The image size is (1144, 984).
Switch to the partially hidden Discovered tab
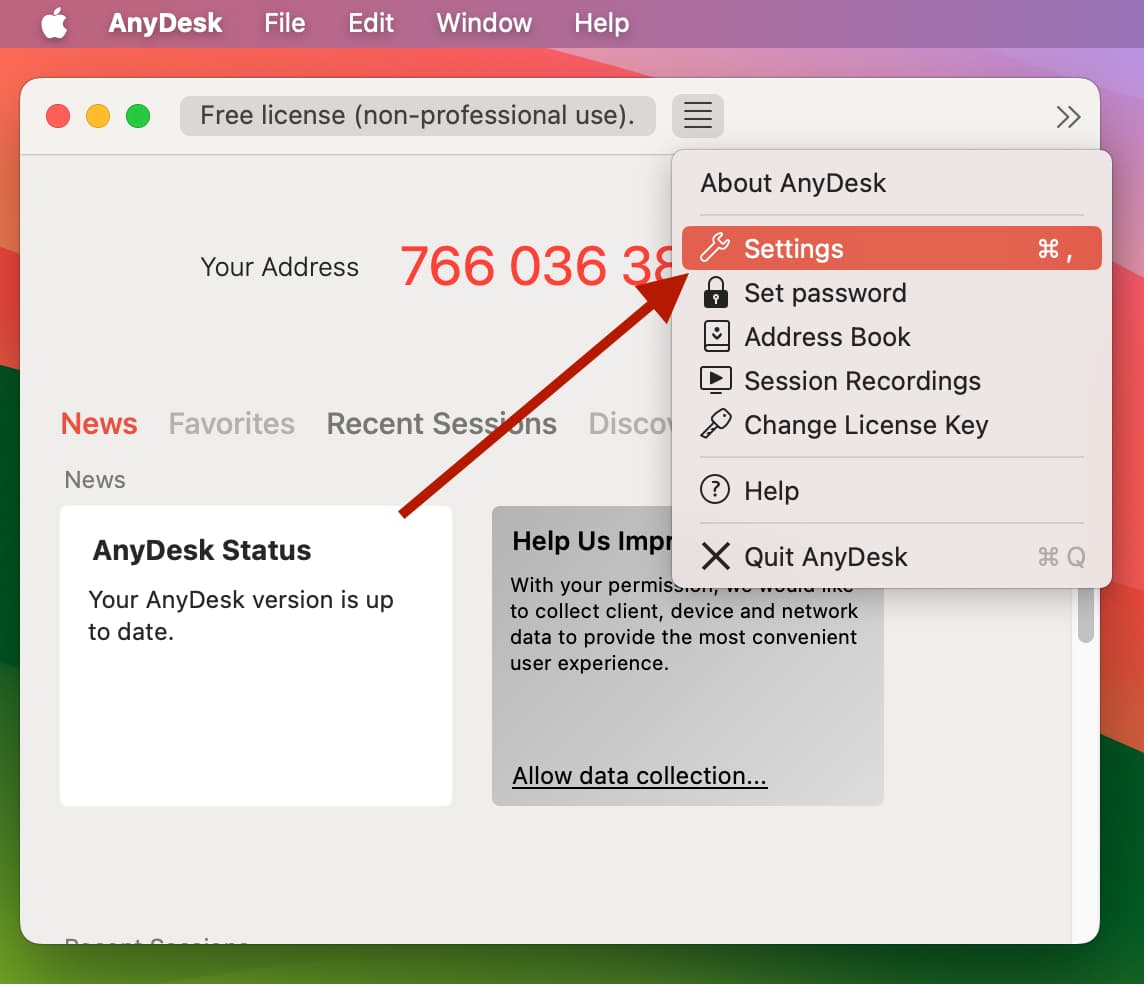(630, 423)
